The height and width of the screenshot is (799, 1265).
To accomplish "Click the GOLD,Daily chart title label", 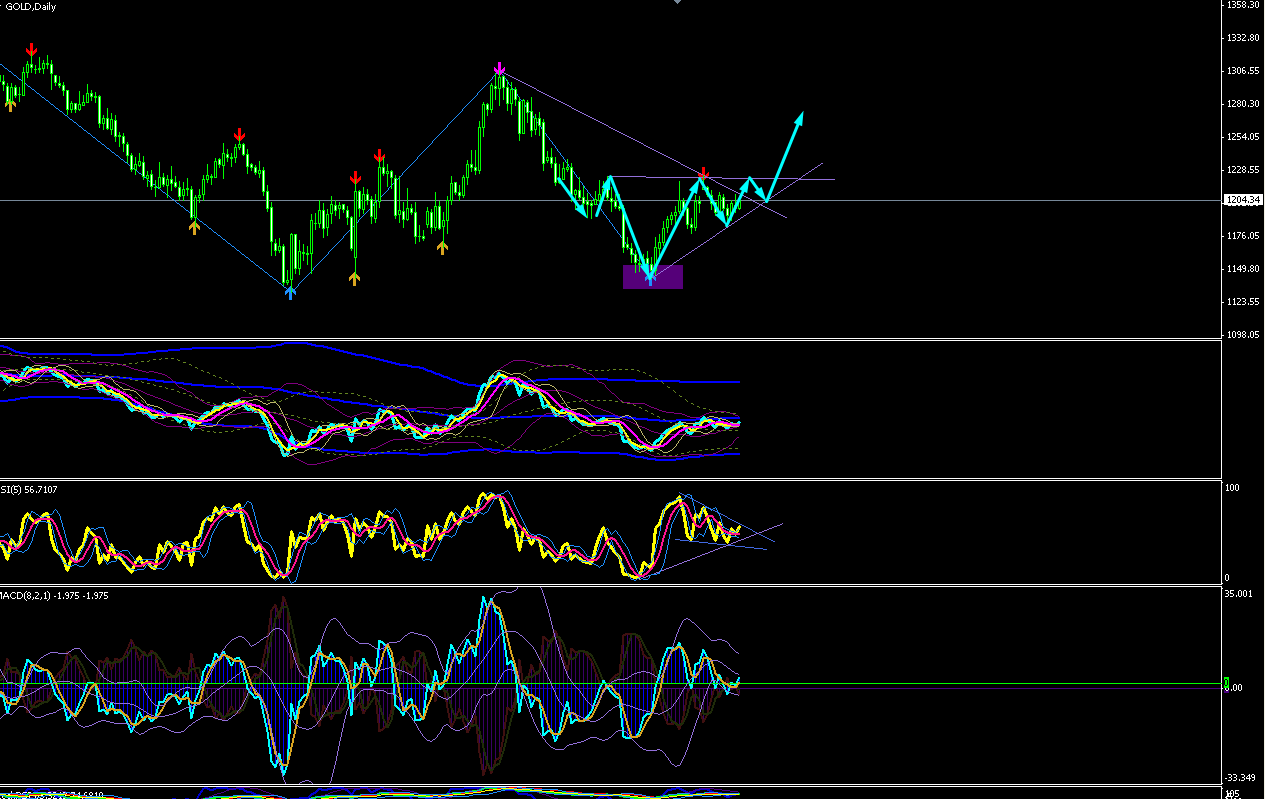I will click(x=29, y=7).
